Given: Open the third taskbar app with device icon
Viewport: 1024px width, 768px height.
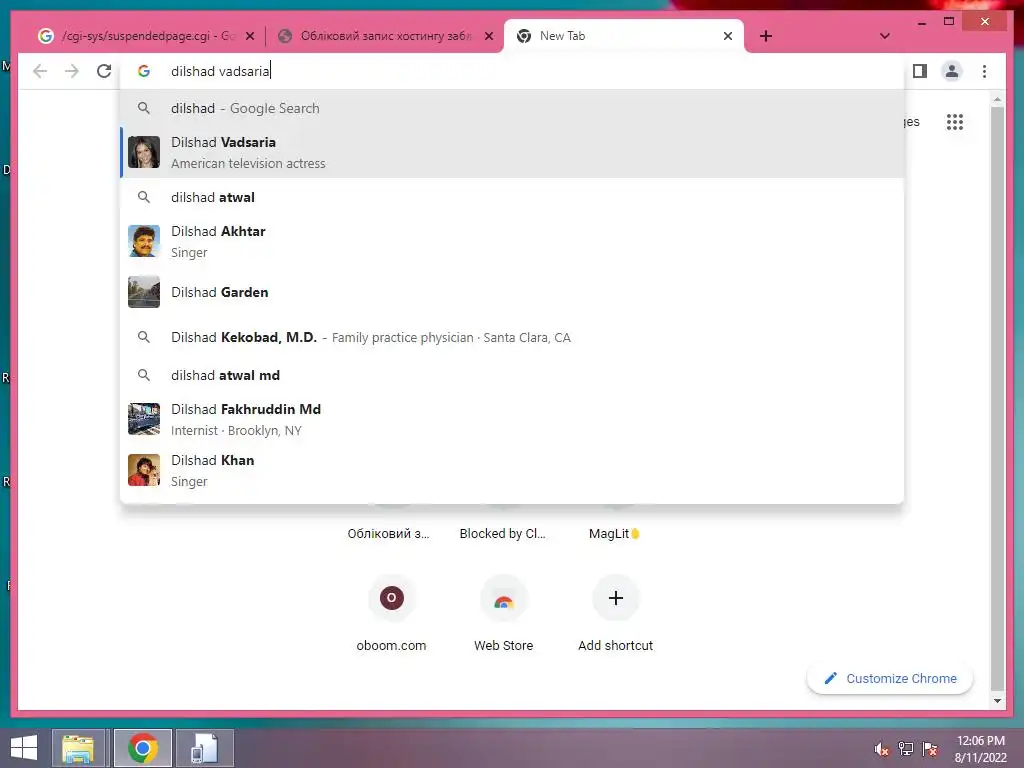Looking at the screenshot, I should [204, 748].
